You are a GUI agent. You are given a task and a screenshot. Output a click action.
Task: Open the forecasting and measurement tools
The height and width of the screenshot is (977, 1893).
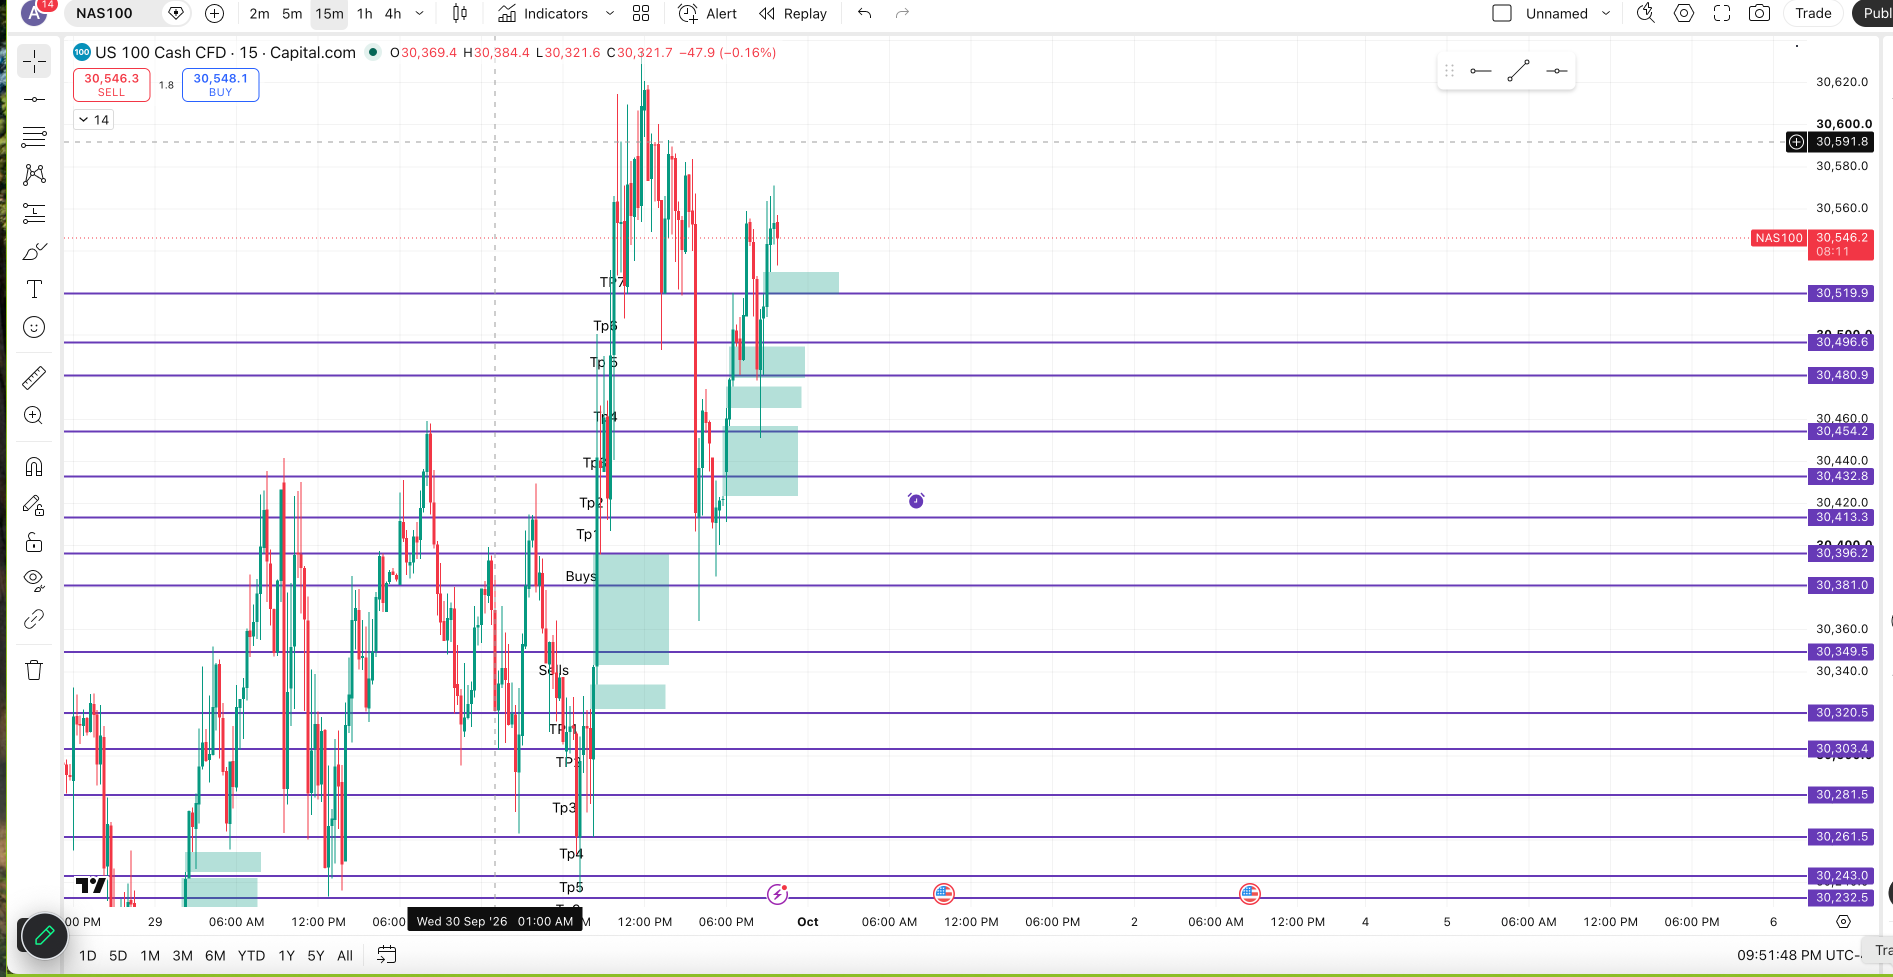[x=34, y=213]
